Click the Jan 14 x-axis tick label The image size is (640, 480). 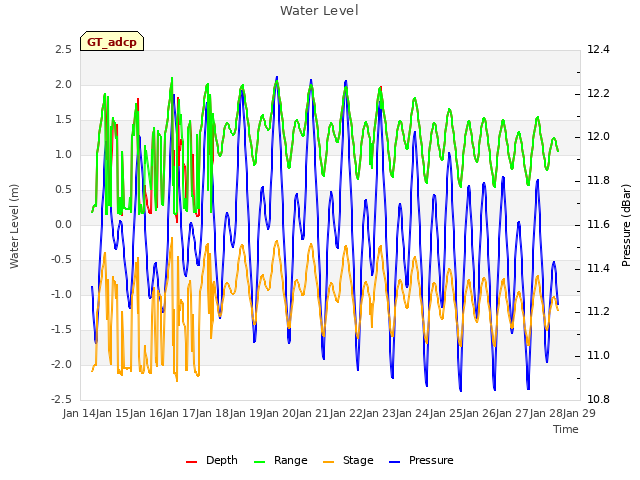[x=79, y=413]
